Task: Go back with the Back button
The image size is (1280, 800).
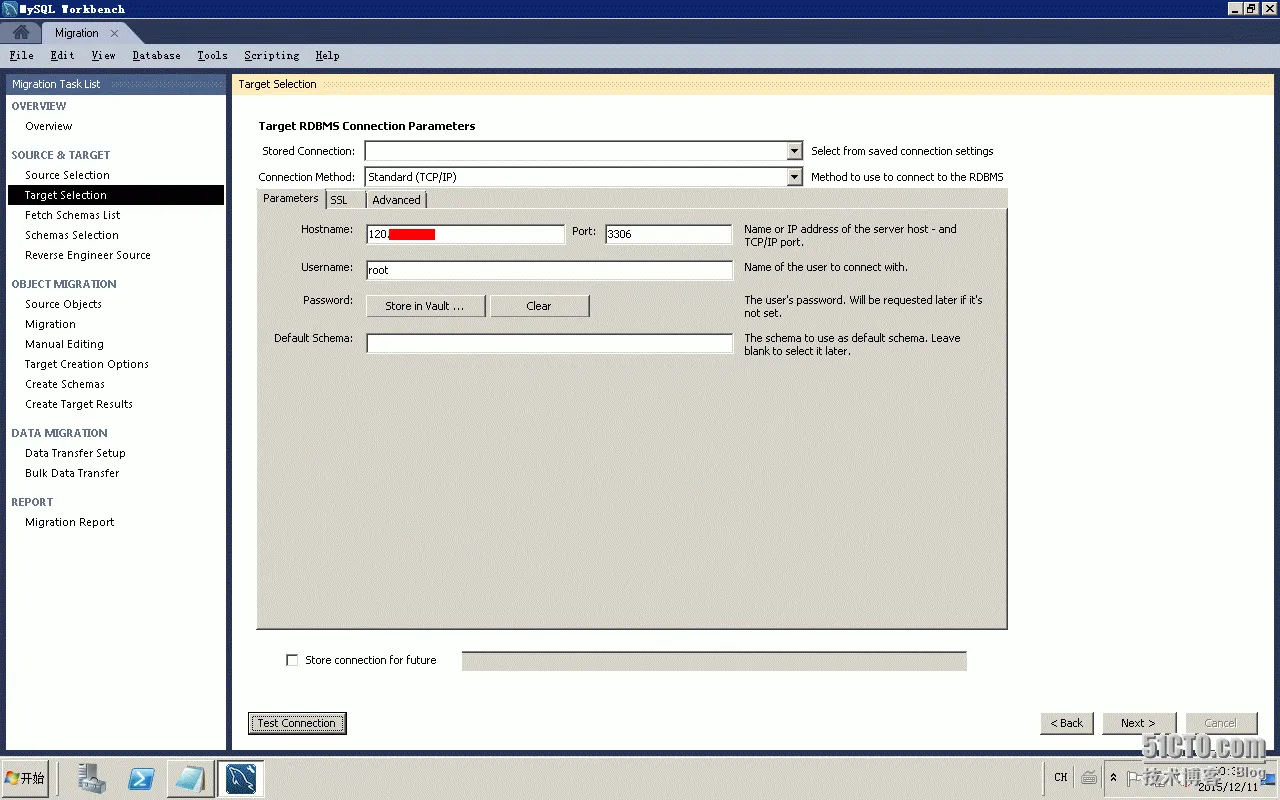Action: click(1067, 723)
